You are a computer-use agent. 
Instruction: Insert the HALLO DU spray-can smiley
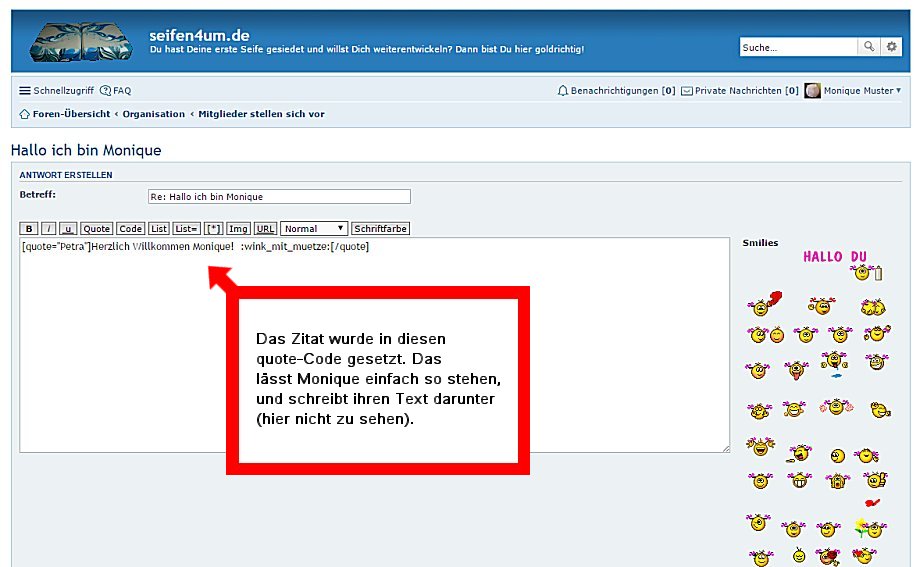point(841,265)
